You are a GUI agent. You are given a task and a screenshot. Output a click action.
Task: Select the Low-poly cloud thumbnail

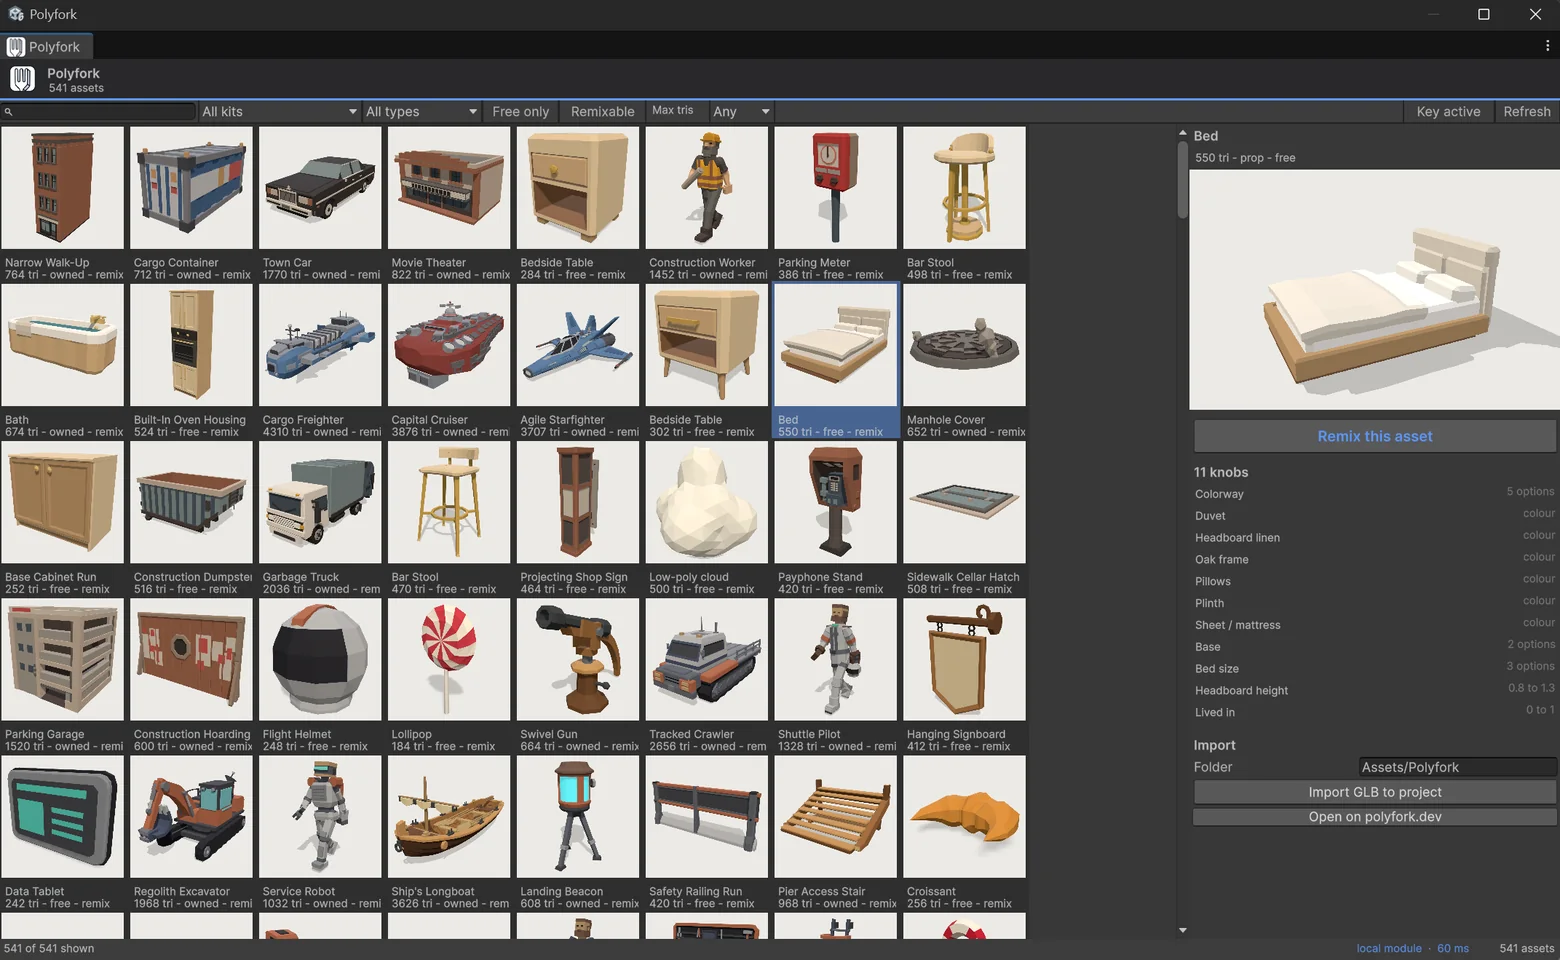pyautogui.click(x=707, y=502)
